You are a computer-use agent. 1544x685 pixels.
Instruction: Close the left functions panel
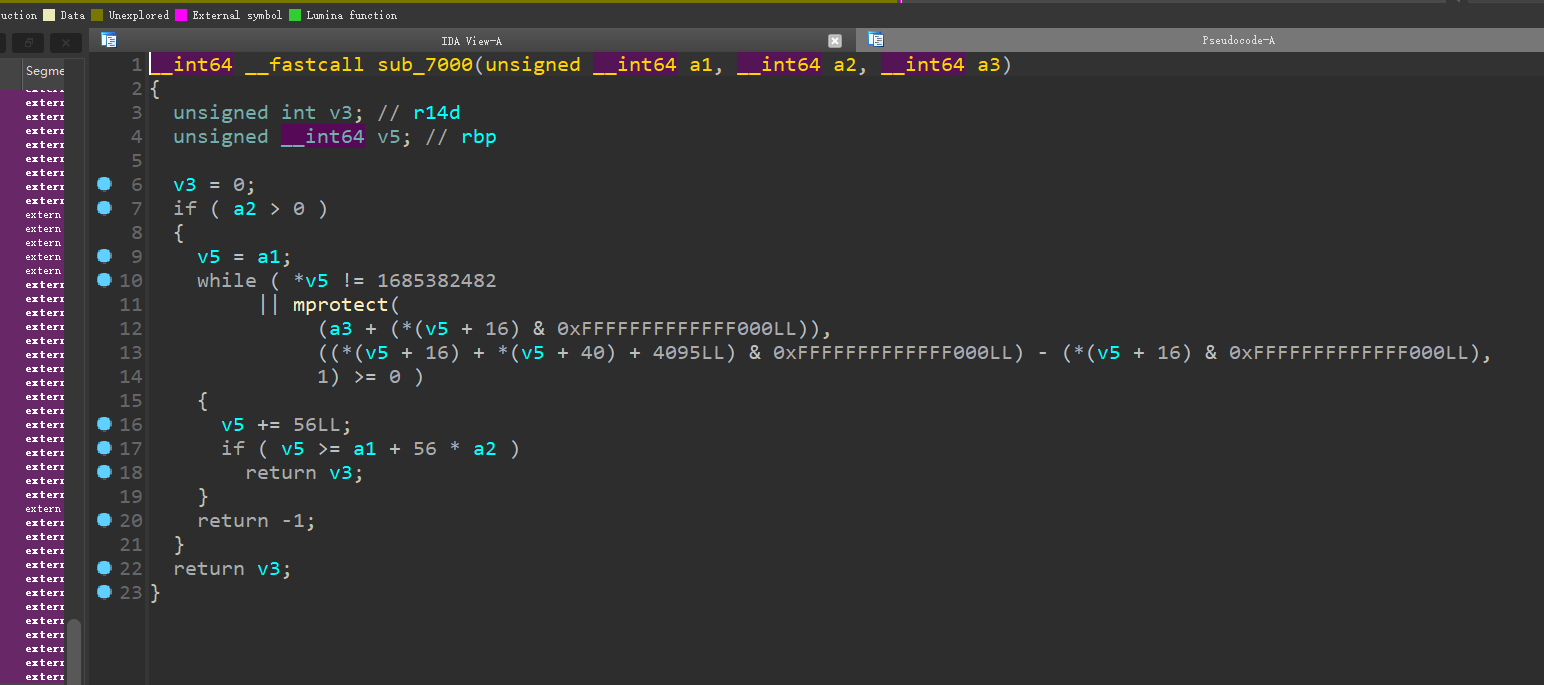(x=66, y=42)
